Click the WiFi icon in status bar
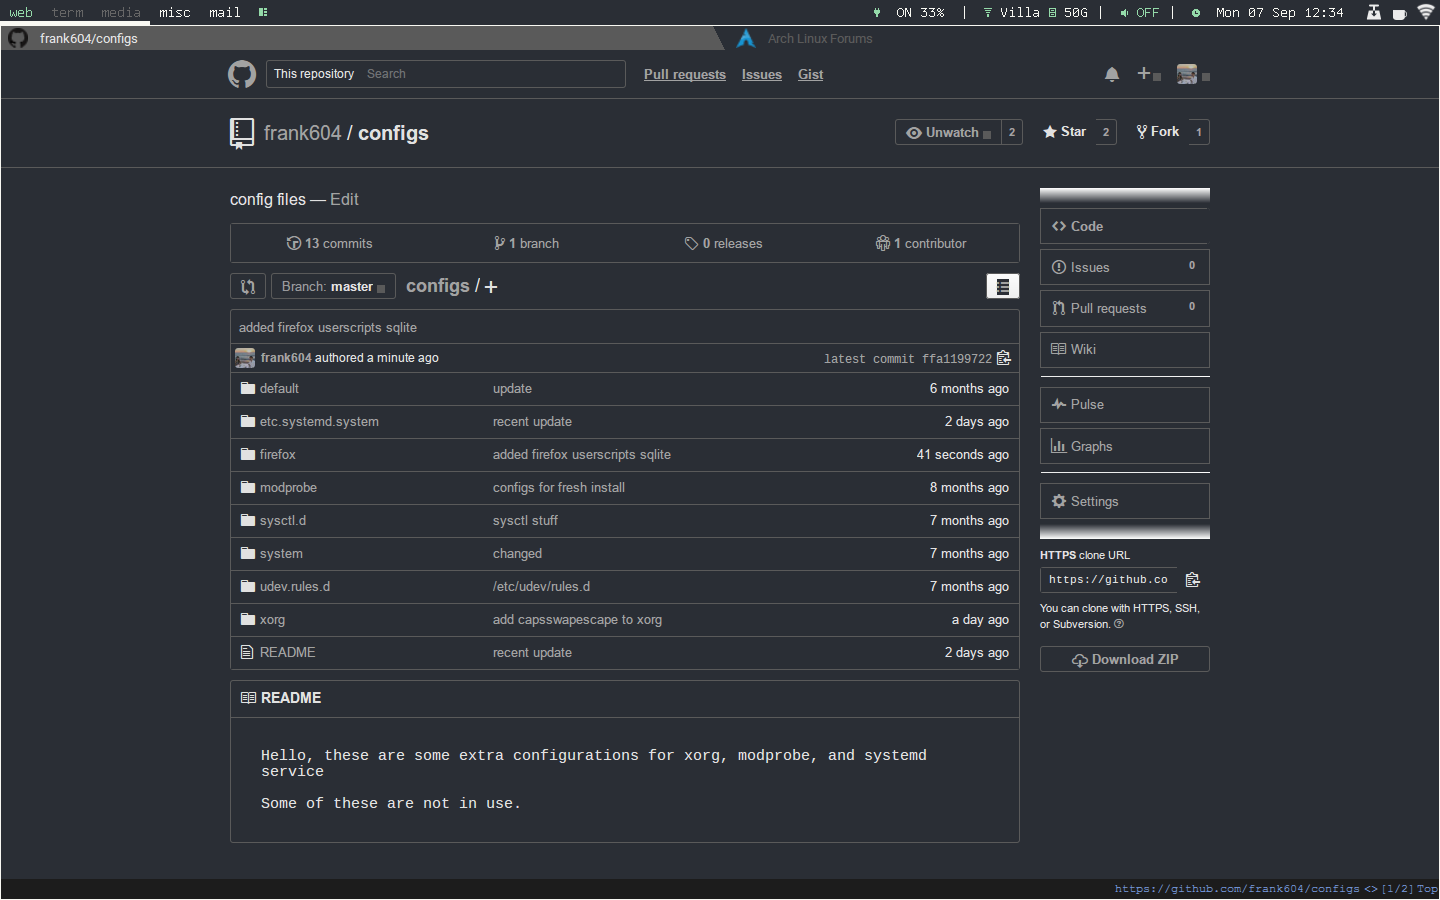The image size is (1440, 900). pyautogui.click(x=1426, y=12)
